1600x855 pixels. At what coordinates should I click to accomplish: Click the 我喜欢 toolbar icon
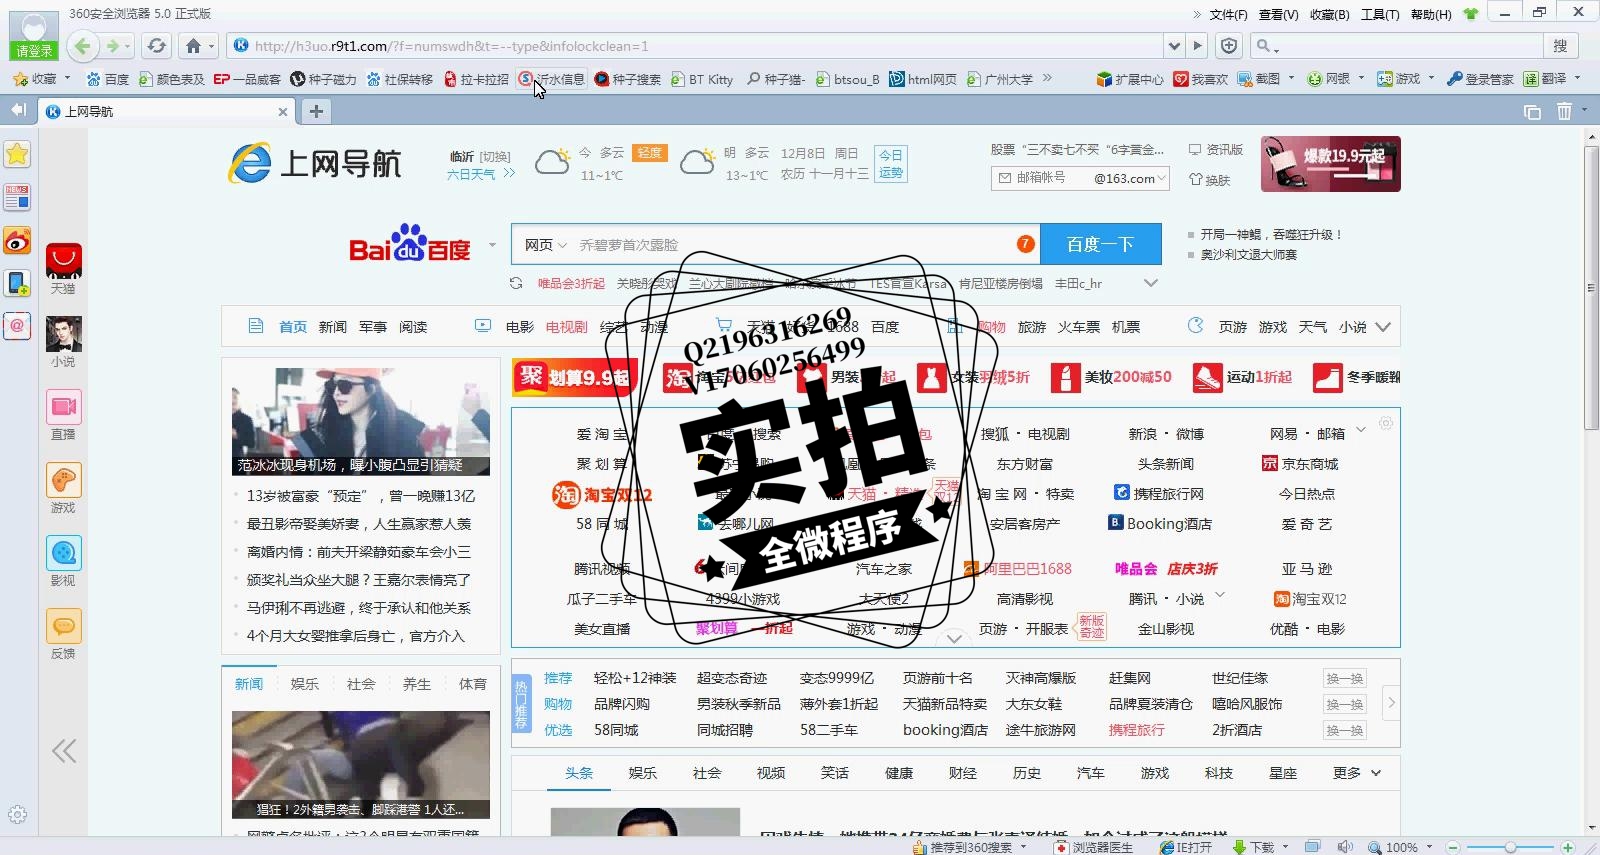(1200, 79)
